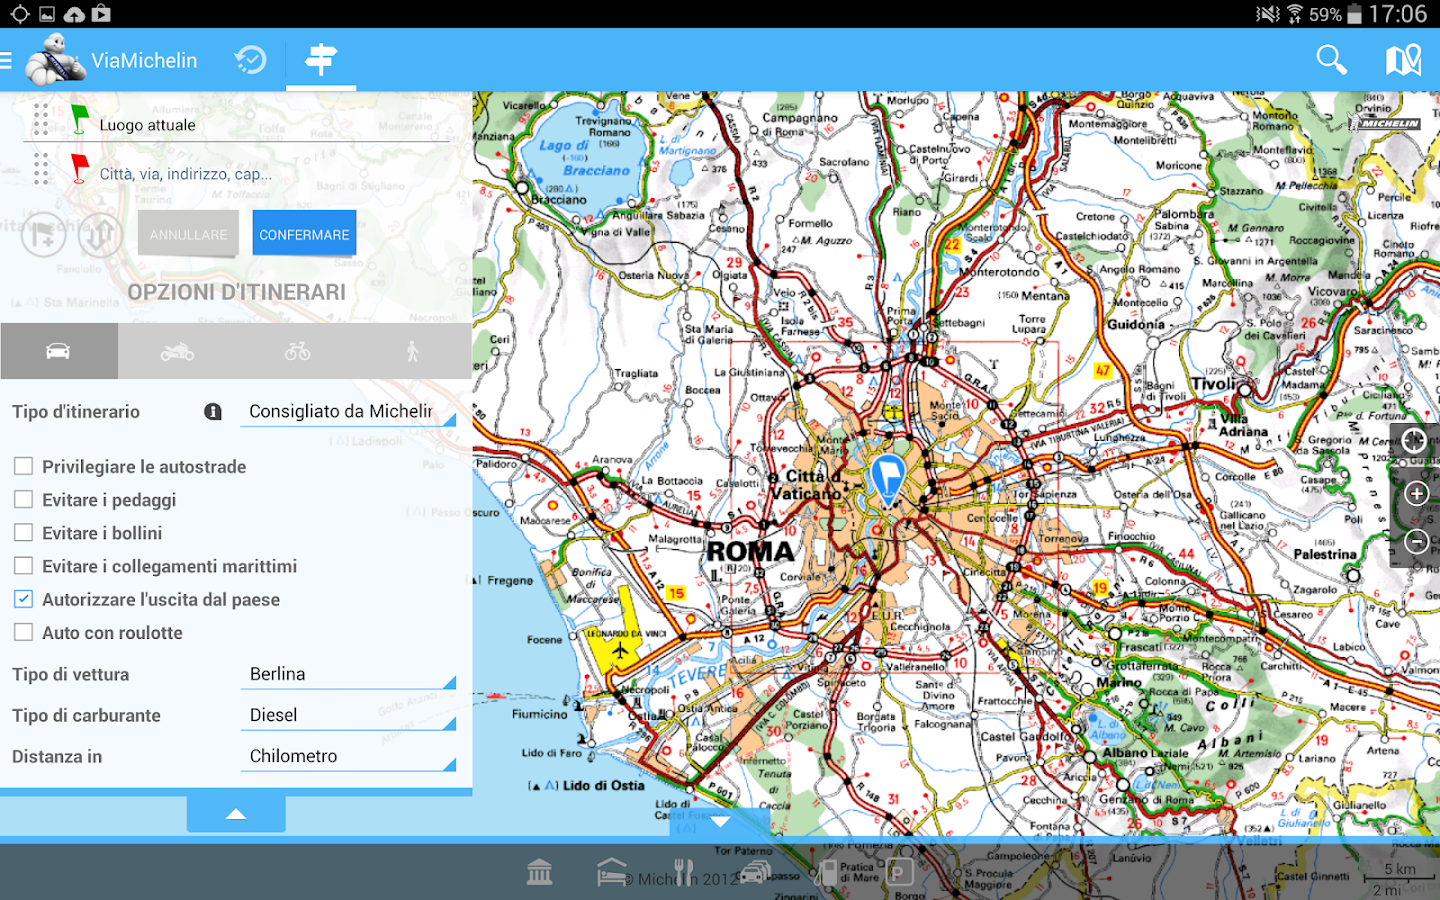Check the battery status indicator
The height and width of the screenshot is (900, 1440).
click(x=1354, y=14)
